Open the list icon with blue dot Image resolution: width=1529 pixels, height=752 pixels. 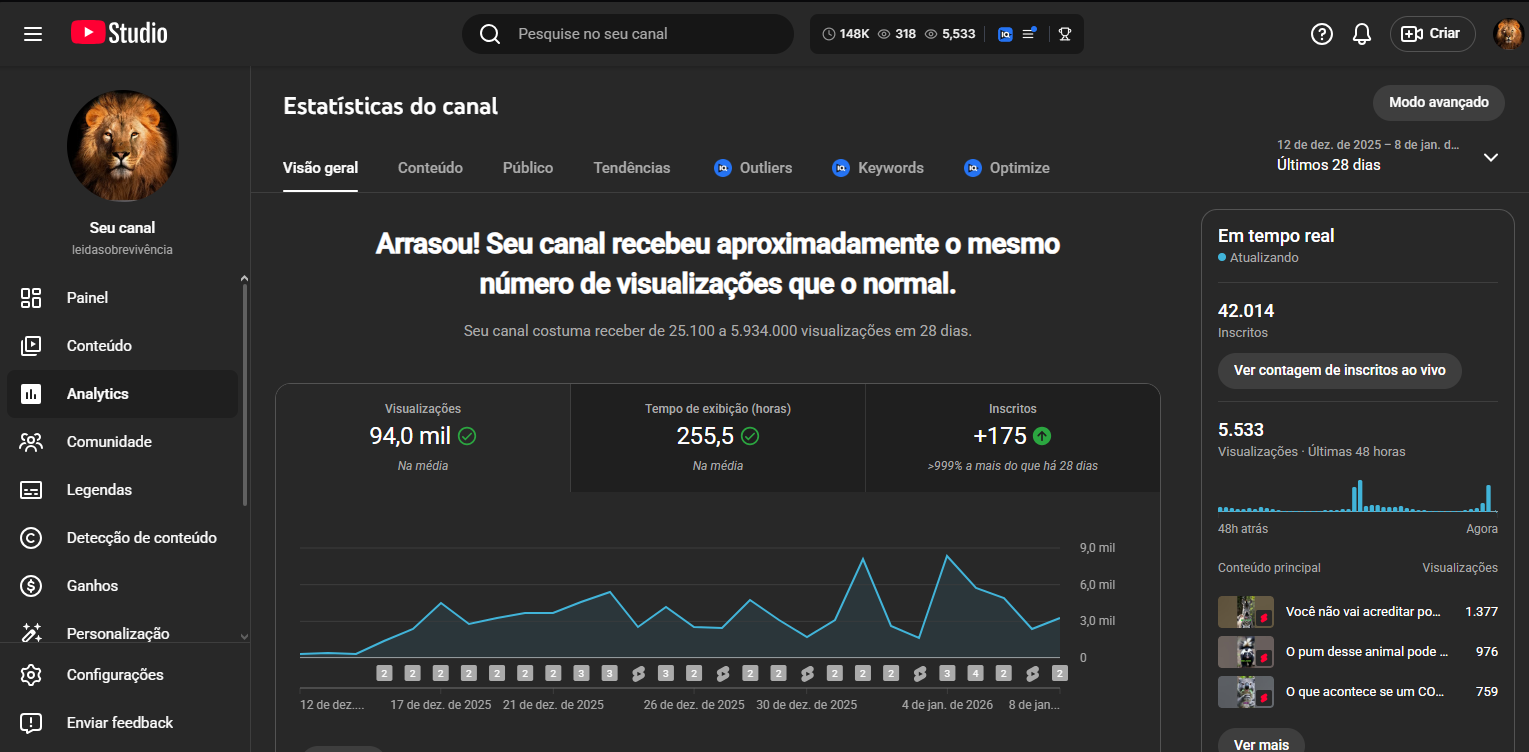click(x=1029, y=34)
